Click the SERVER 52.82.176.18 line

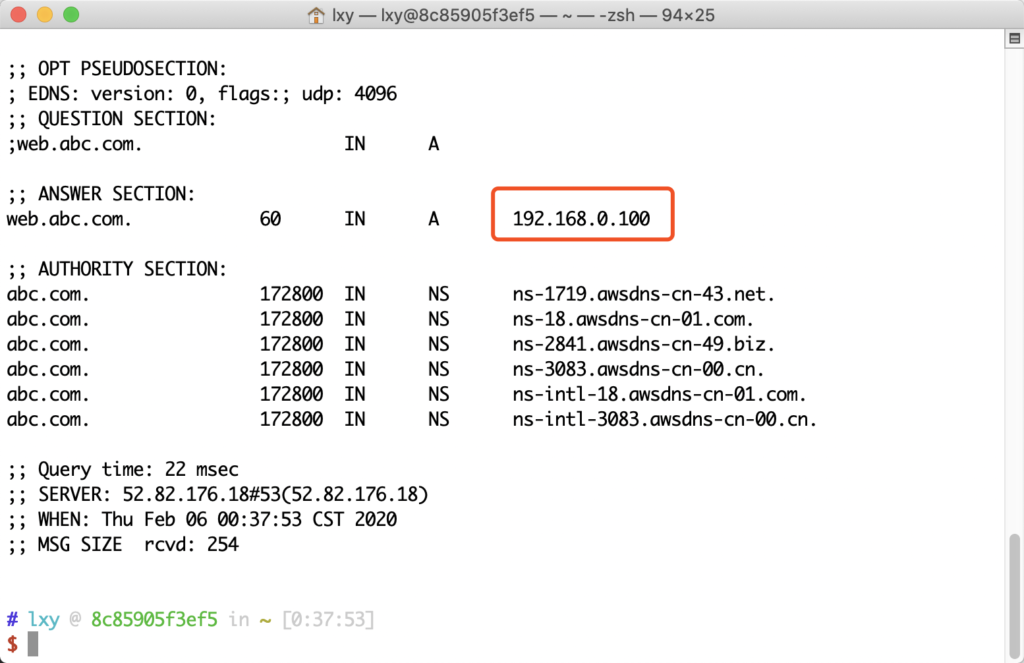(x=218, y=495)
